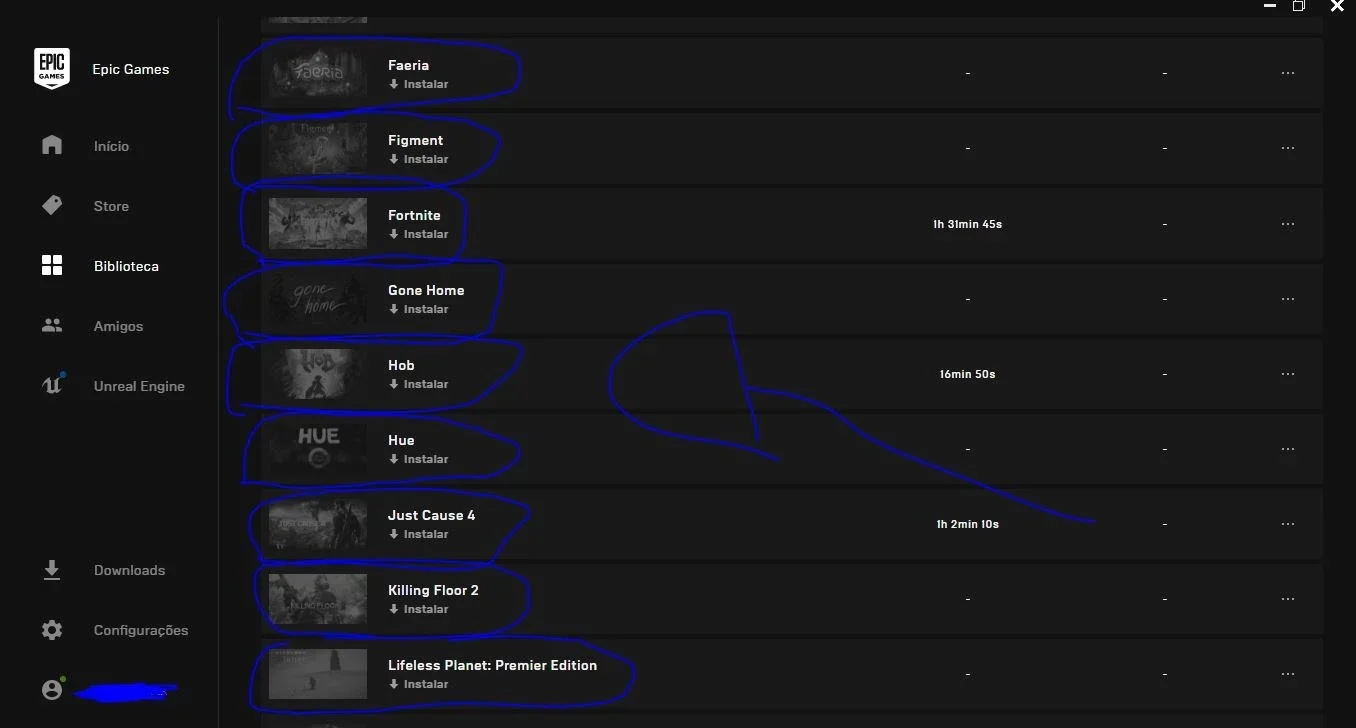Open the more options for Just Cause 4
This screenshot has height=728, width=1356.
pyautogui.click(x=1288, y=524)
